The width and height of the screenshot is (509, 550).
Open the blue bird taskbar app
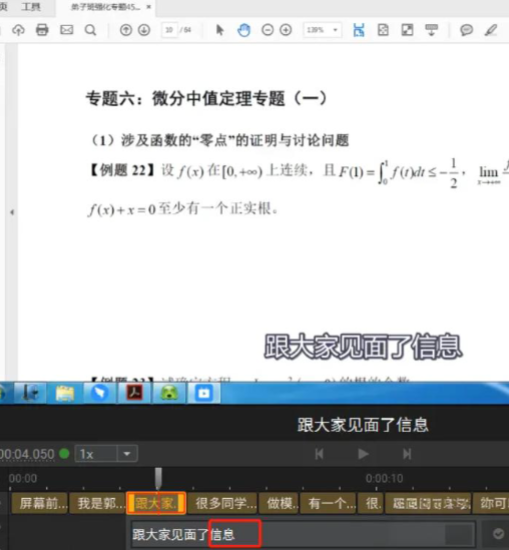pos(100,393)
